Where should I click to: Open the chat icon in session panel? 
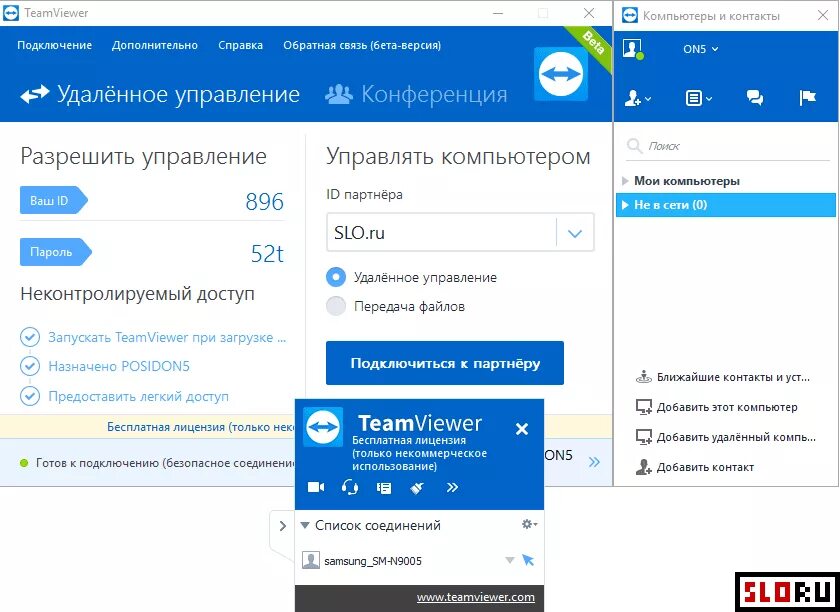[x=384, y=488]
